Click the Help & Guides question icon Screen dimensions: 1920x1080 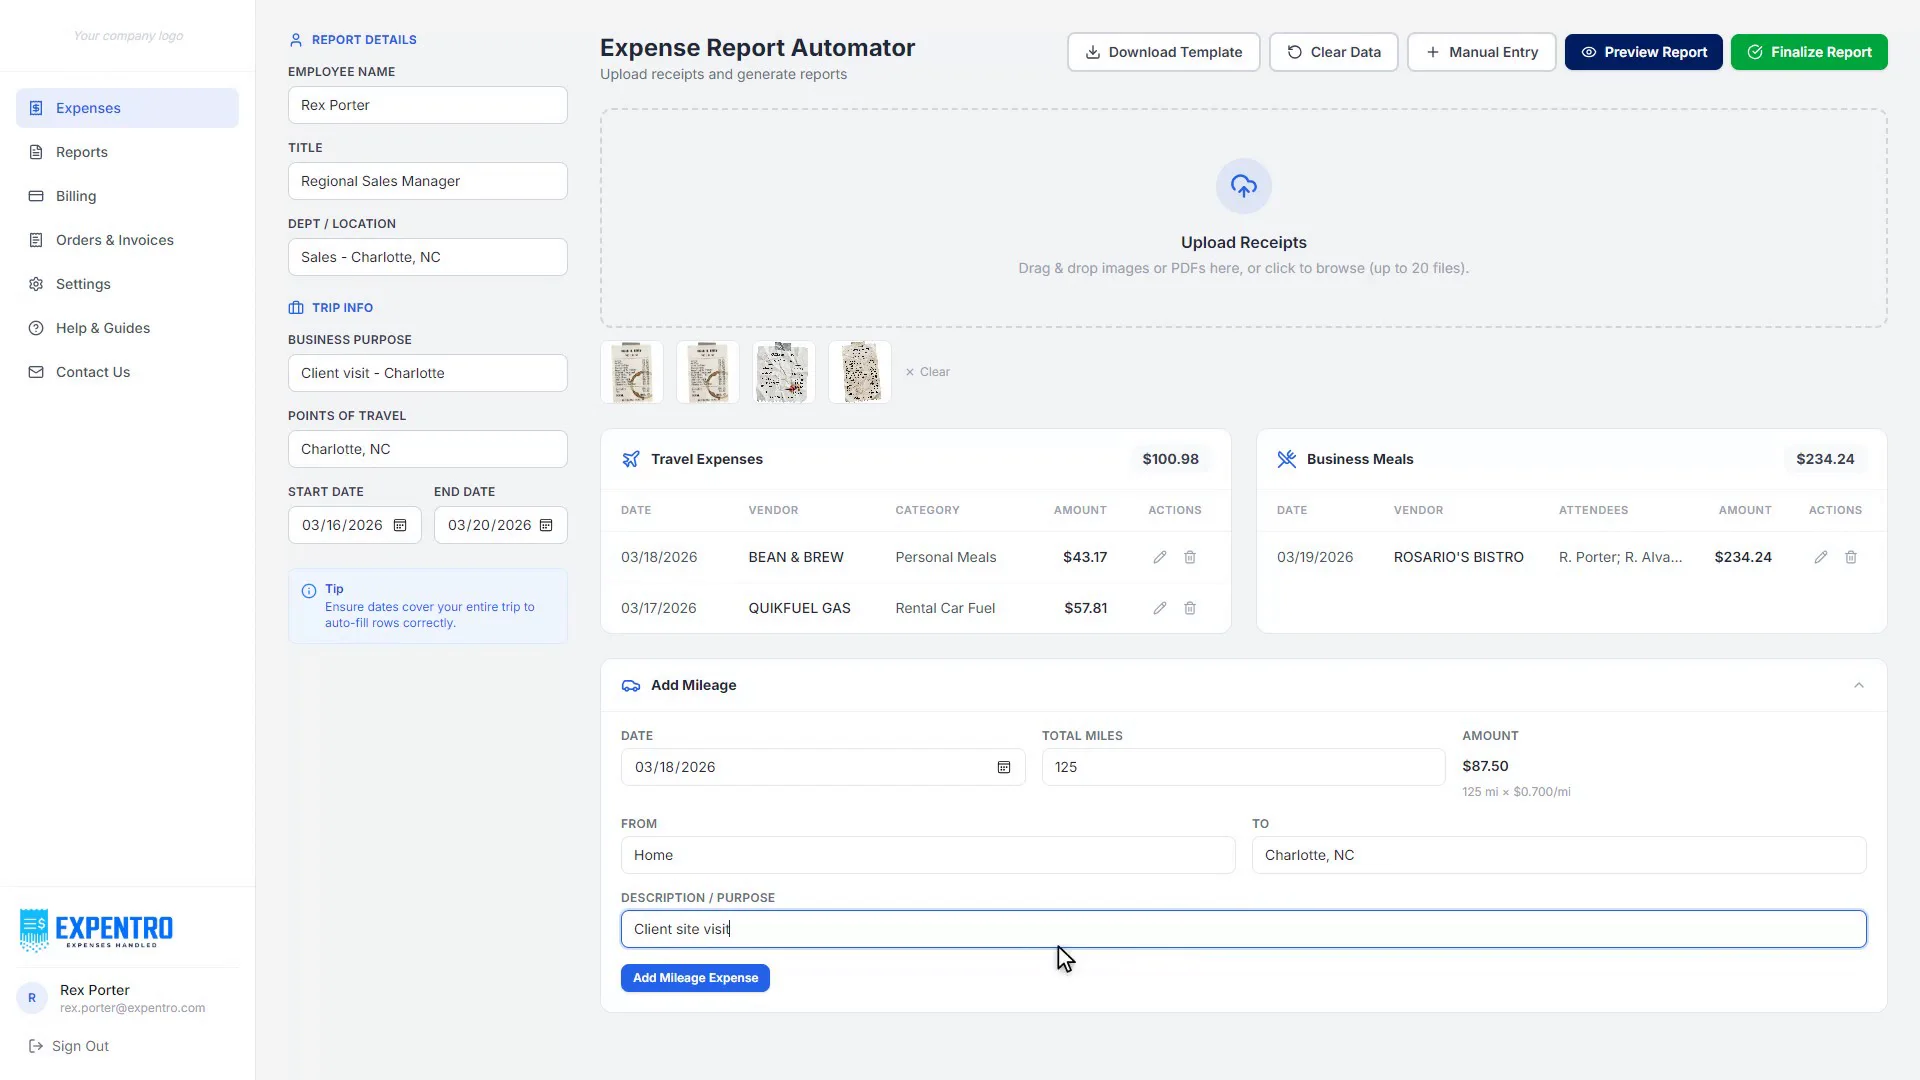point(36,328)
